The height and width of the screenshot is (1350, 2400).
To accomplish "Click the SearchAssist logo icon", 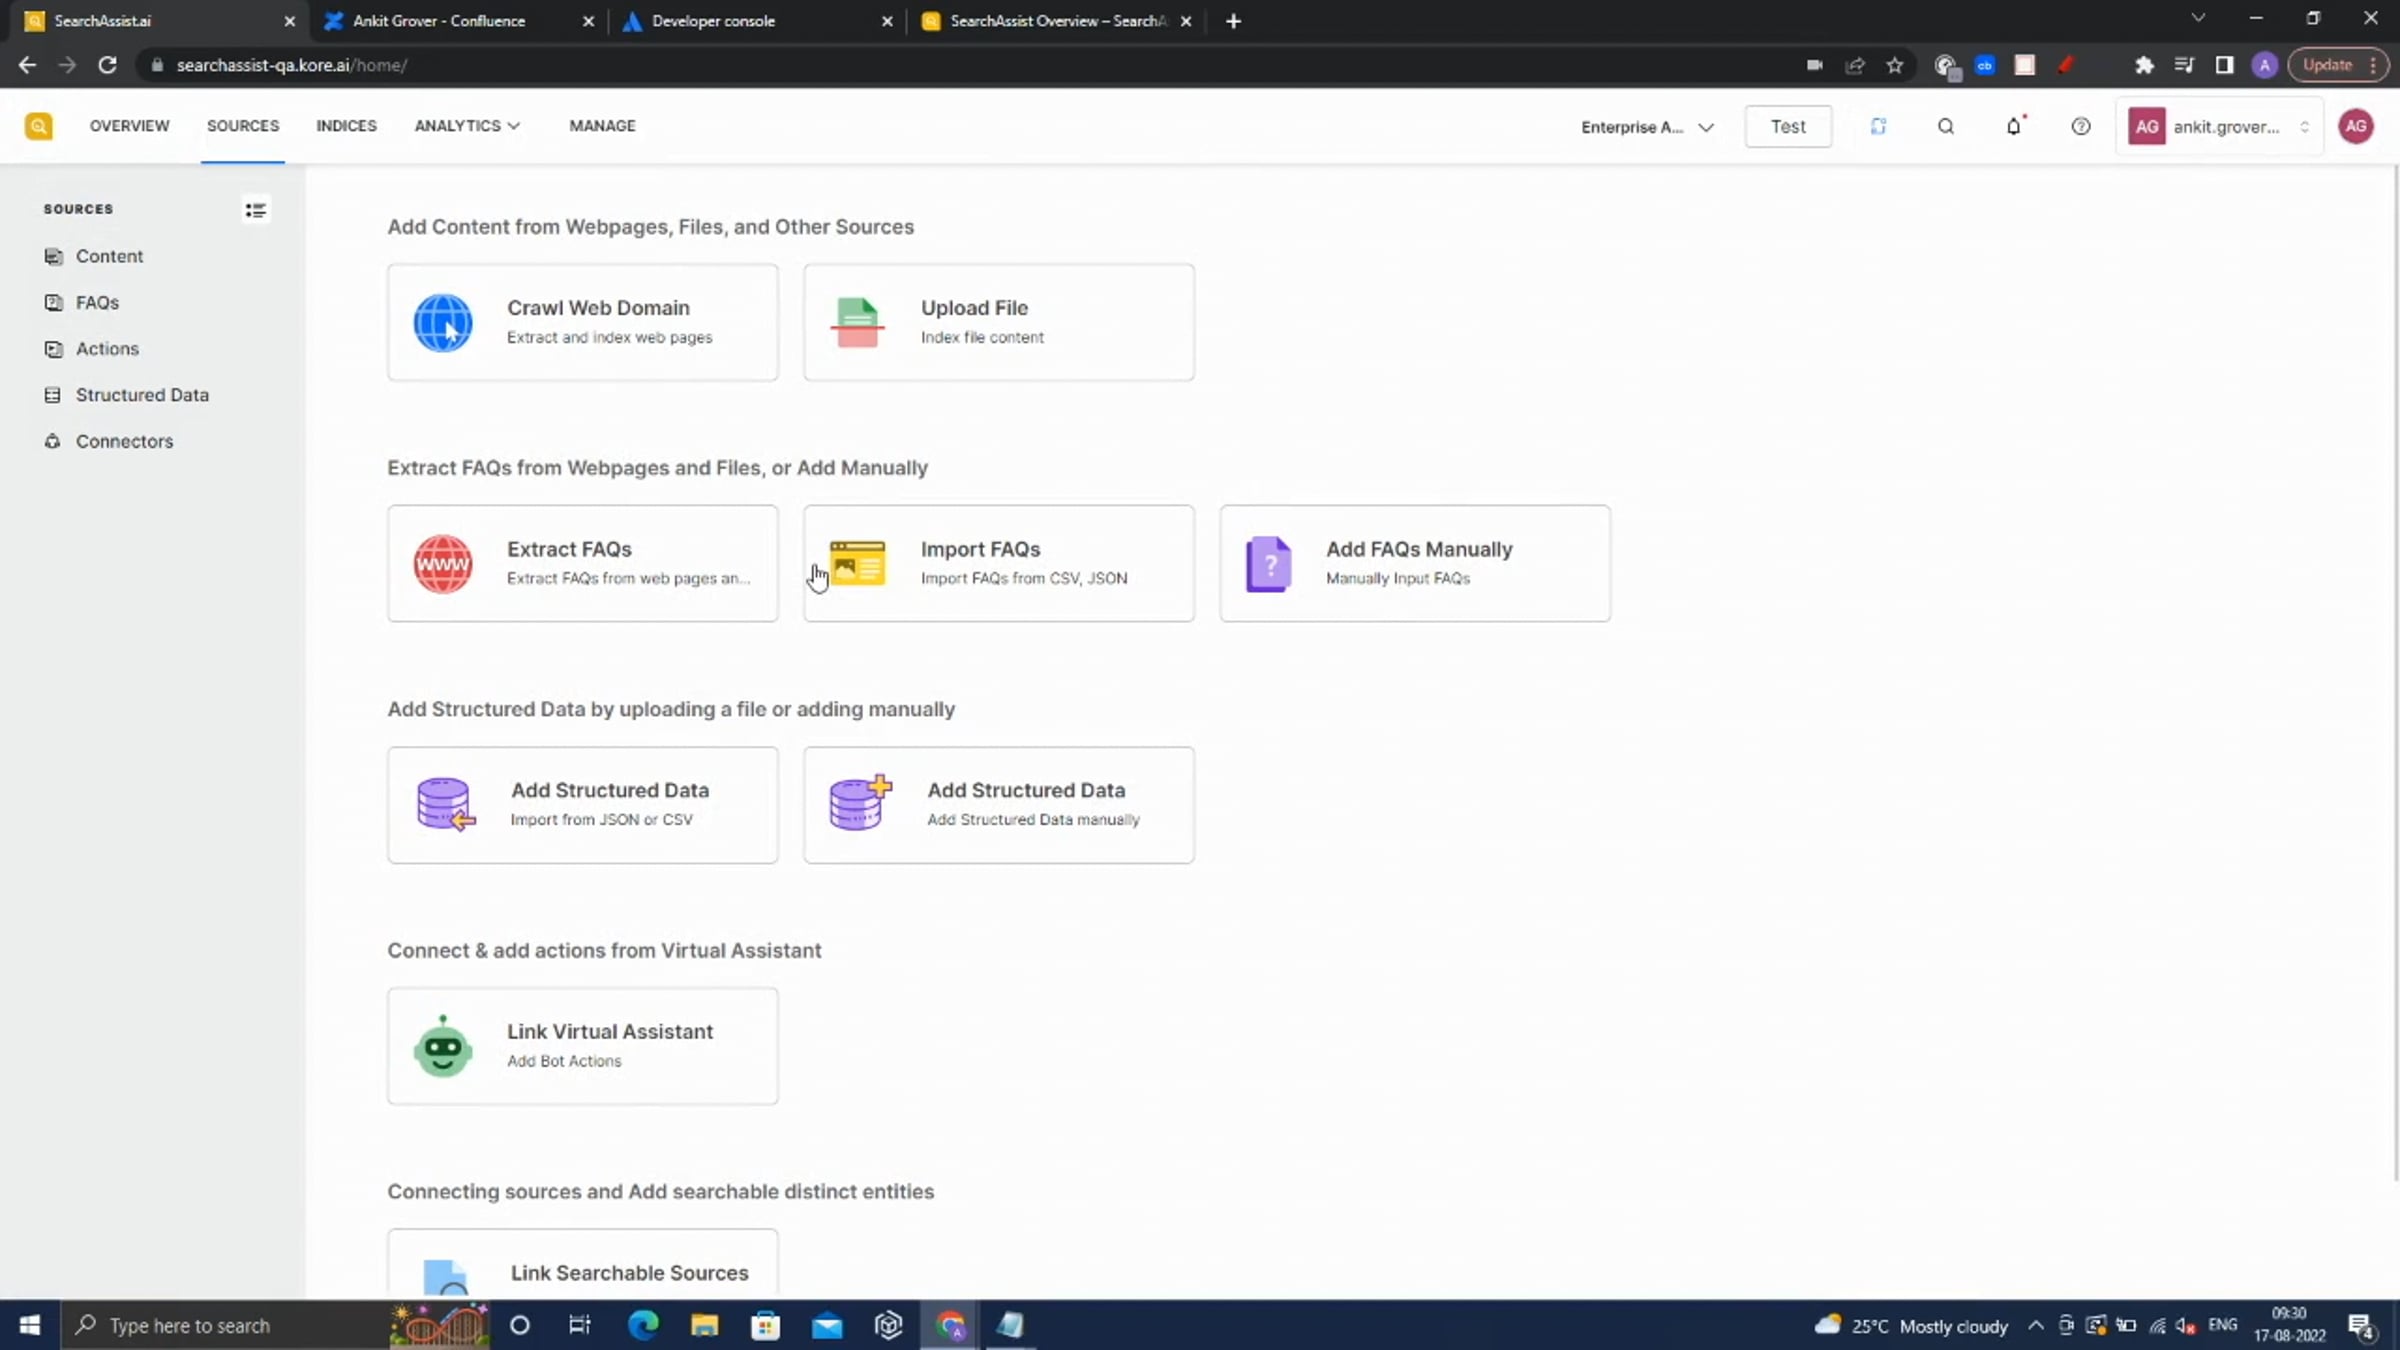I will point(38,126).
